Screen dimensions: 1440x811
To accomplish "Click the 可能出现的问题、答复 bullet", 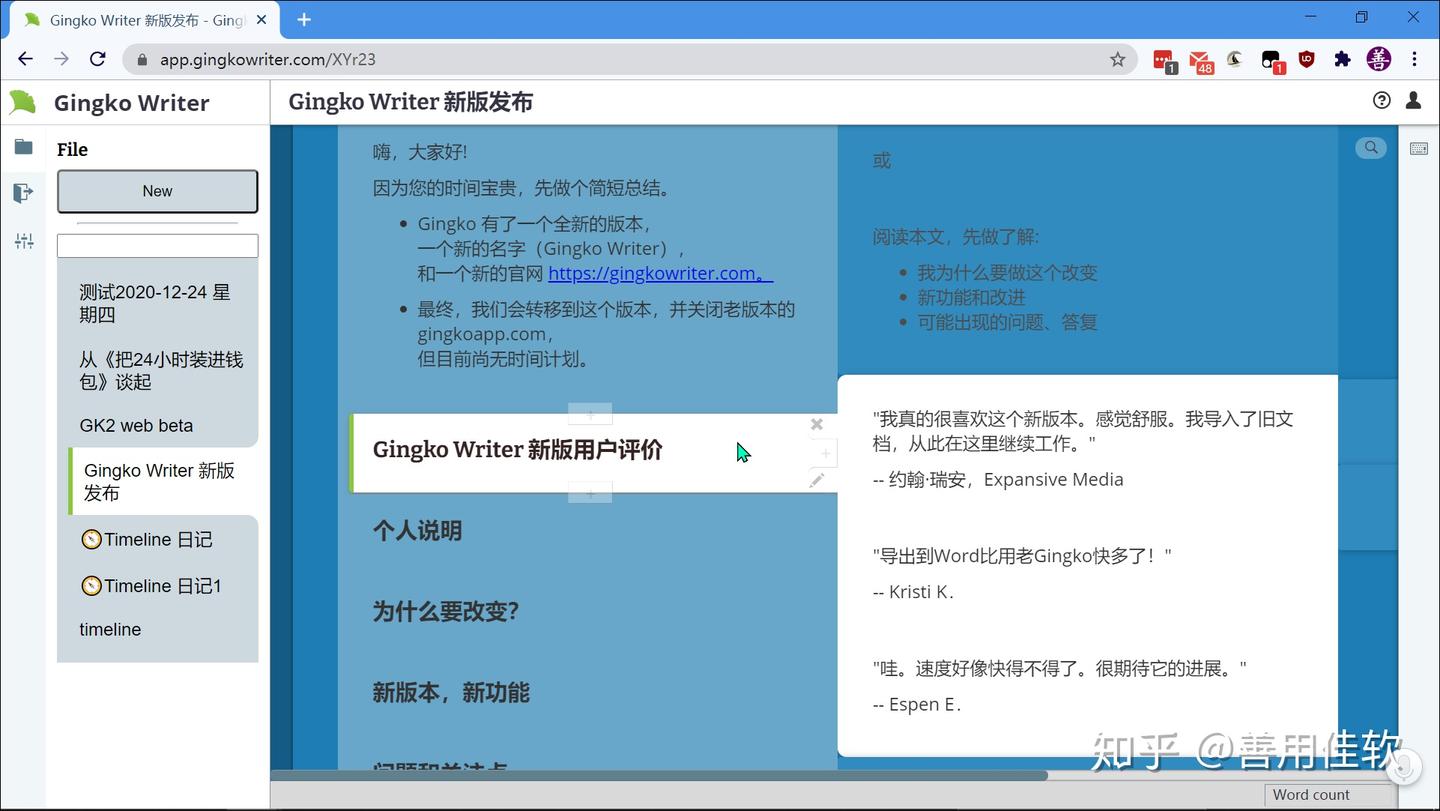I will [x=1007, y=322].
